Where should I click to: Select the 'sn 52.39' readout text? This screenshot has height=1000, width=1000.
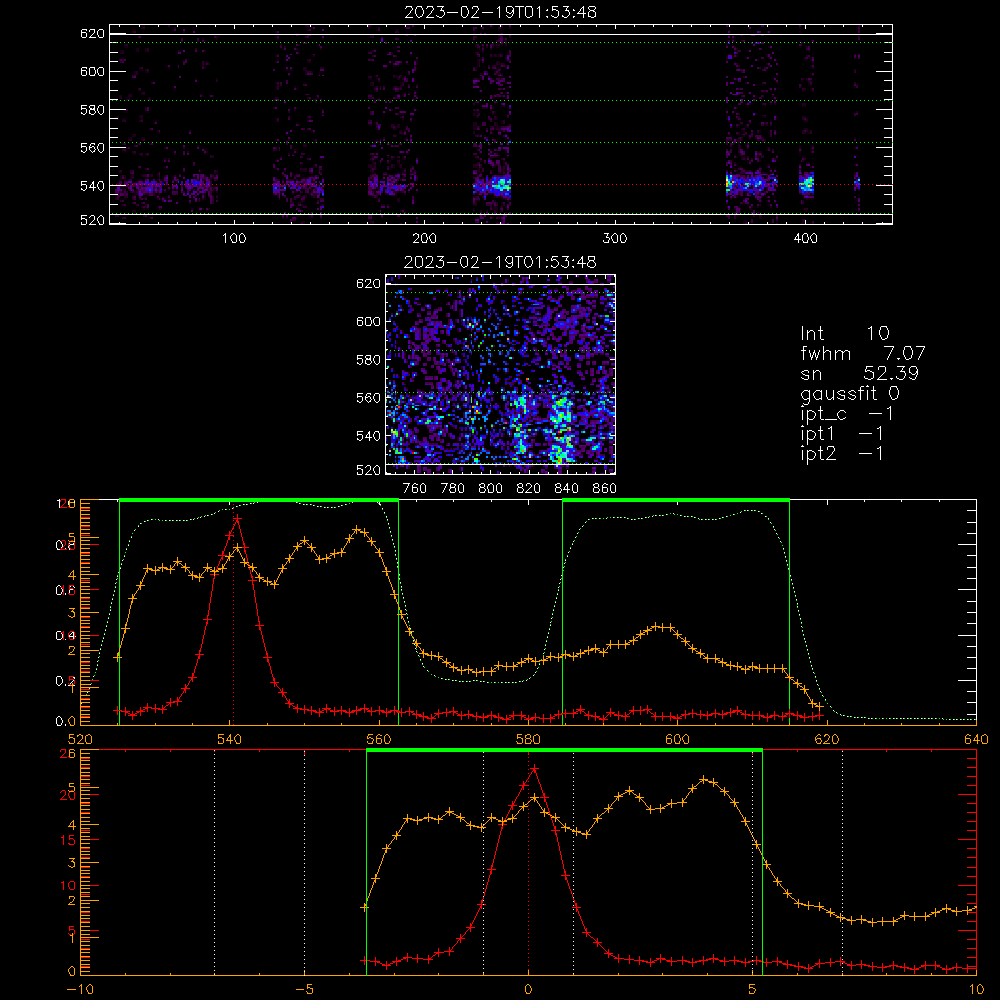pos(860,373)
